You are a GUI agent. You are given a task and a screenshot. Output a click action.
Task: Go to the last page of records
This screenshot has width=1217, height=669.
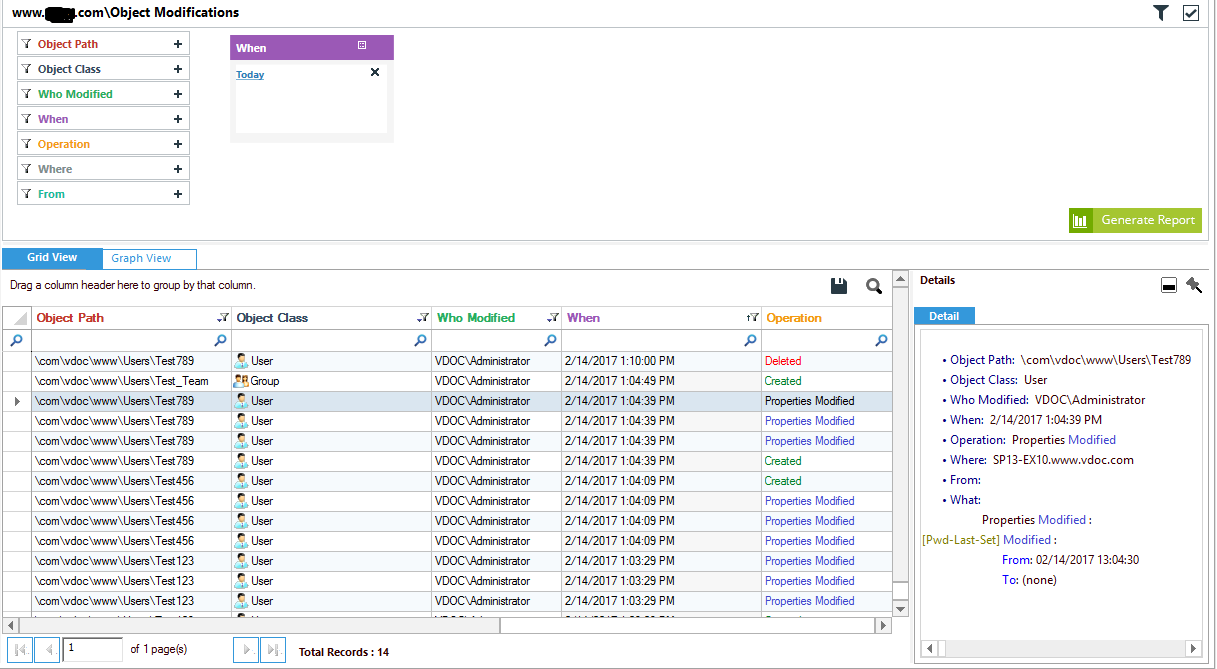[273, 650]
